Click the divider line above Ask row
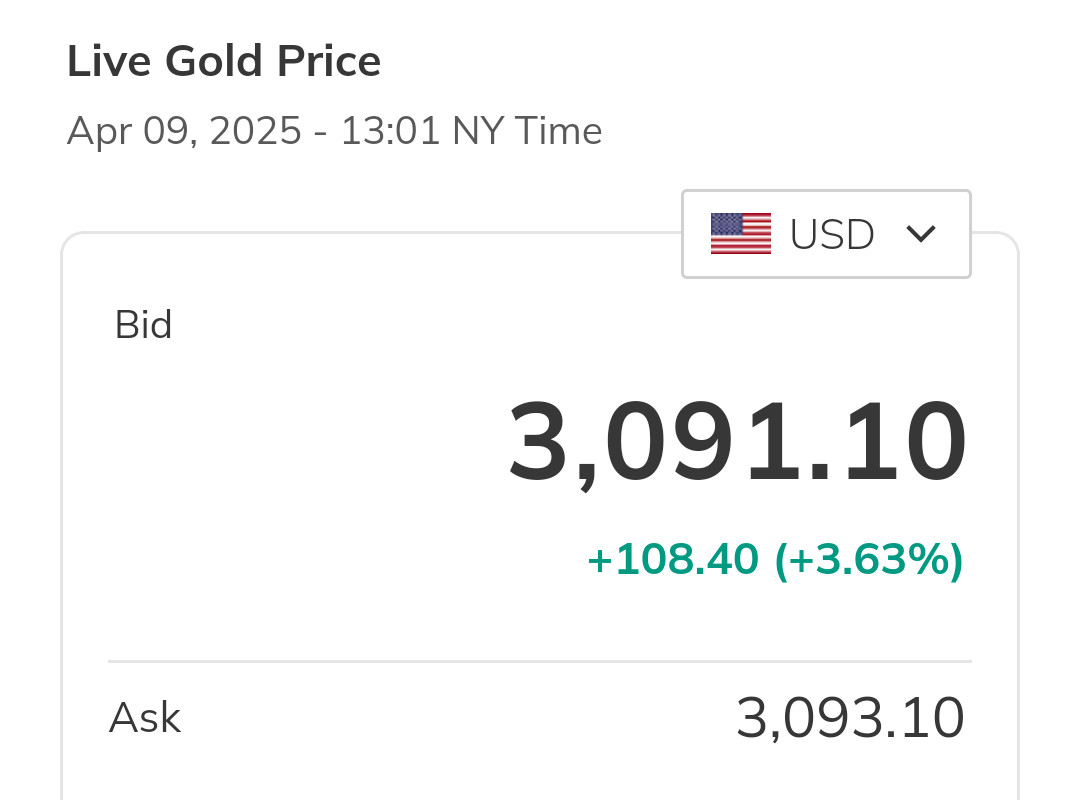The width and height of the screenshot is (1070, 800). click(x=540, y=661)
